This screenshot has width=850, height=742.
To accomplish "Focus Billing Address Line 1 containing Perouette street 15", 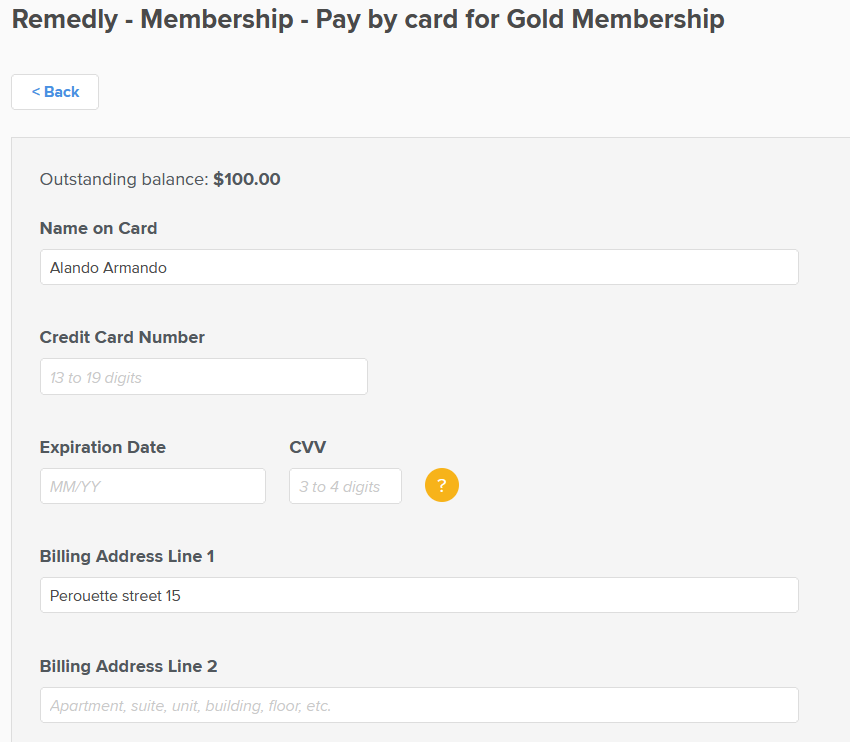I will [418, 594].
